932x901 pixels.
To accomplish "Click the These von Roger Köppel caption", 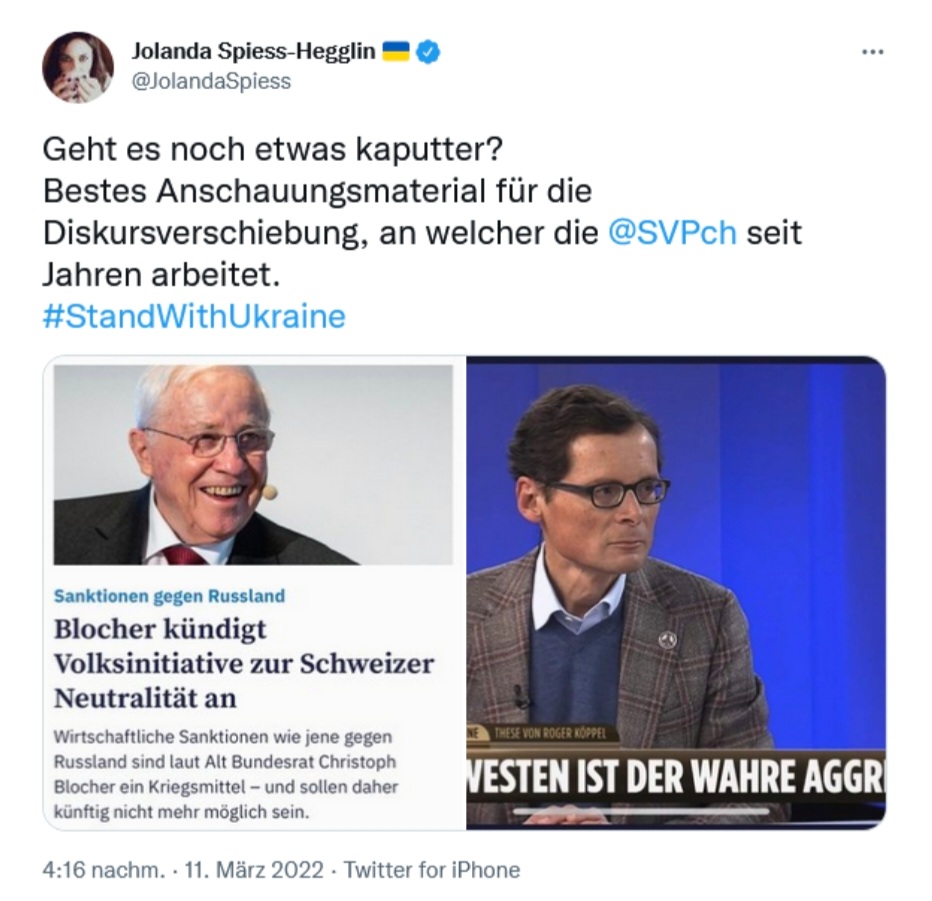I will (x=550, y=734).
